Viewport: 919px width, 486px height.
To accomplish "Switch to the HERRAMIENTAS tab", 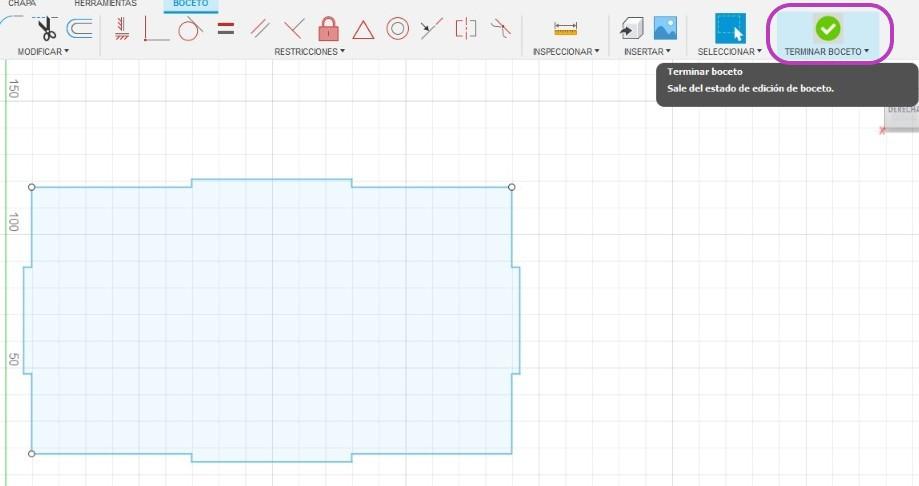I will click(105, 4).
